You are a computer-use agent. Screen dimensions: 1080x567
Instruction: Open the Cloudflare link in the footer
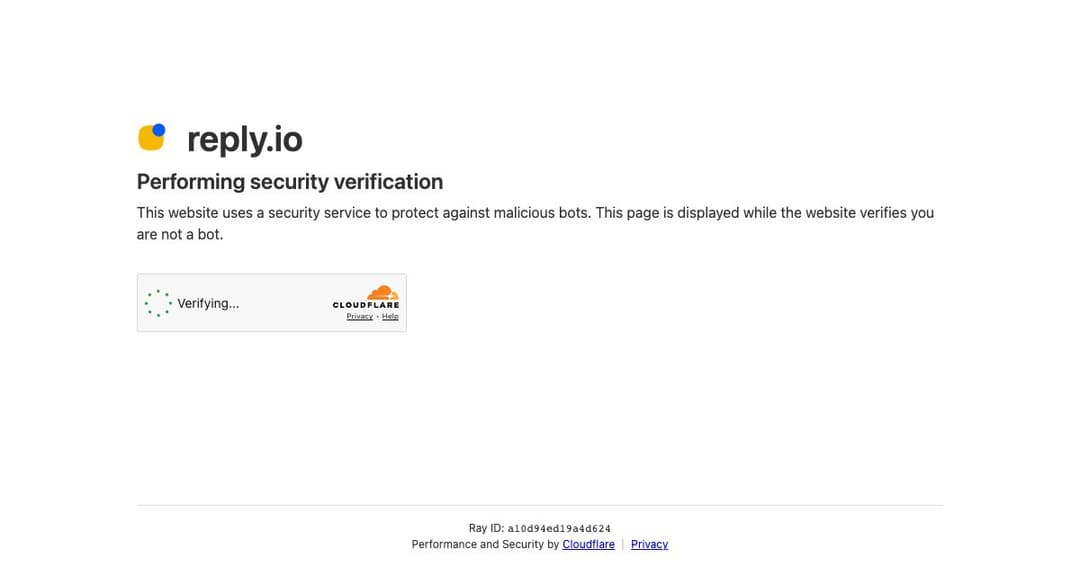tap(588, 544)
